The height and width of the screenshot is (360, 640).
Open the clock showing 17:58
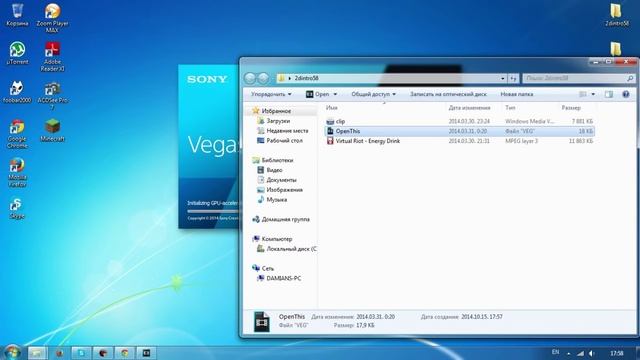[617, 353]
